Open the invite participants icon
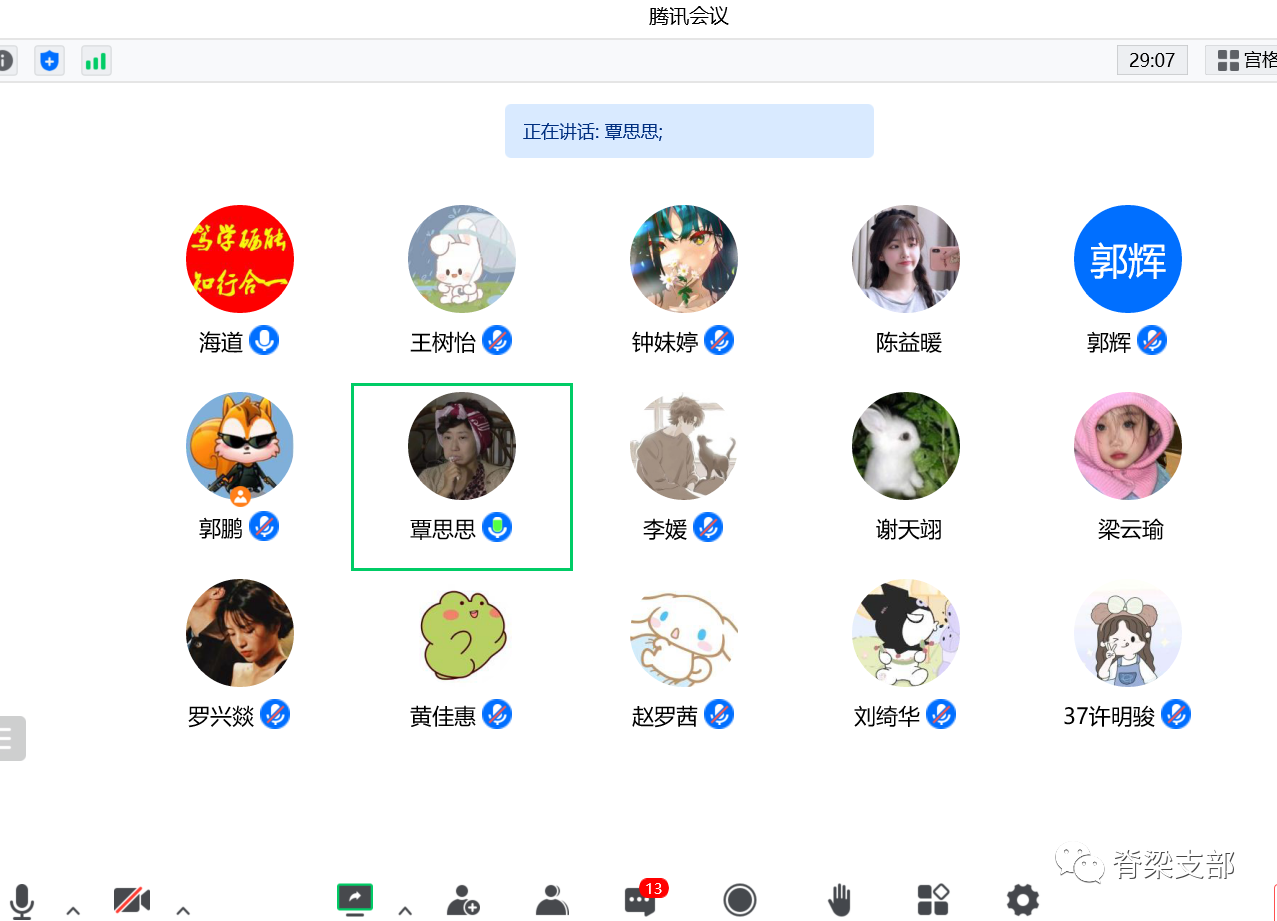1277x921 pixels. coord(463,900)
